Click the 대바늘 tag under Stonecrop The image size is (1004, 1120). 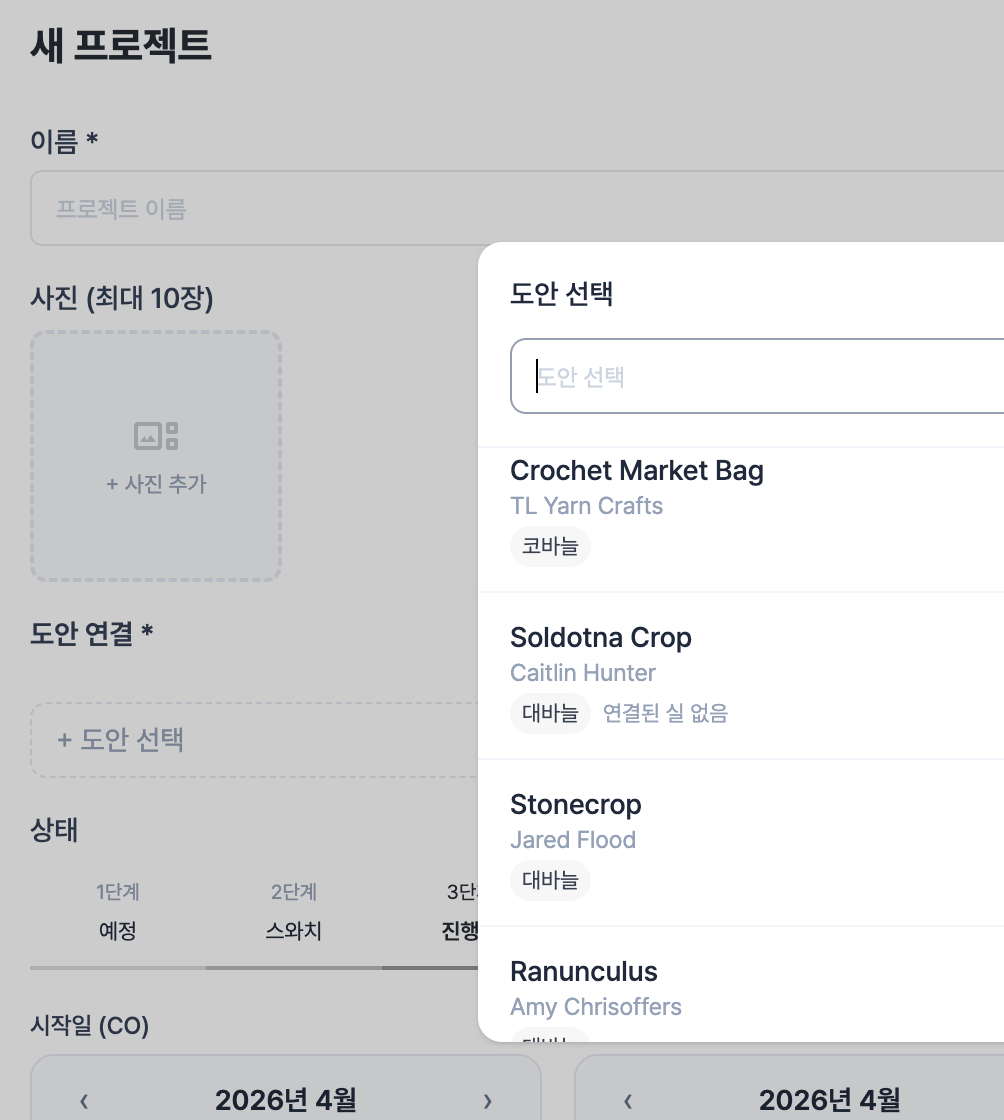pos(550,881)
